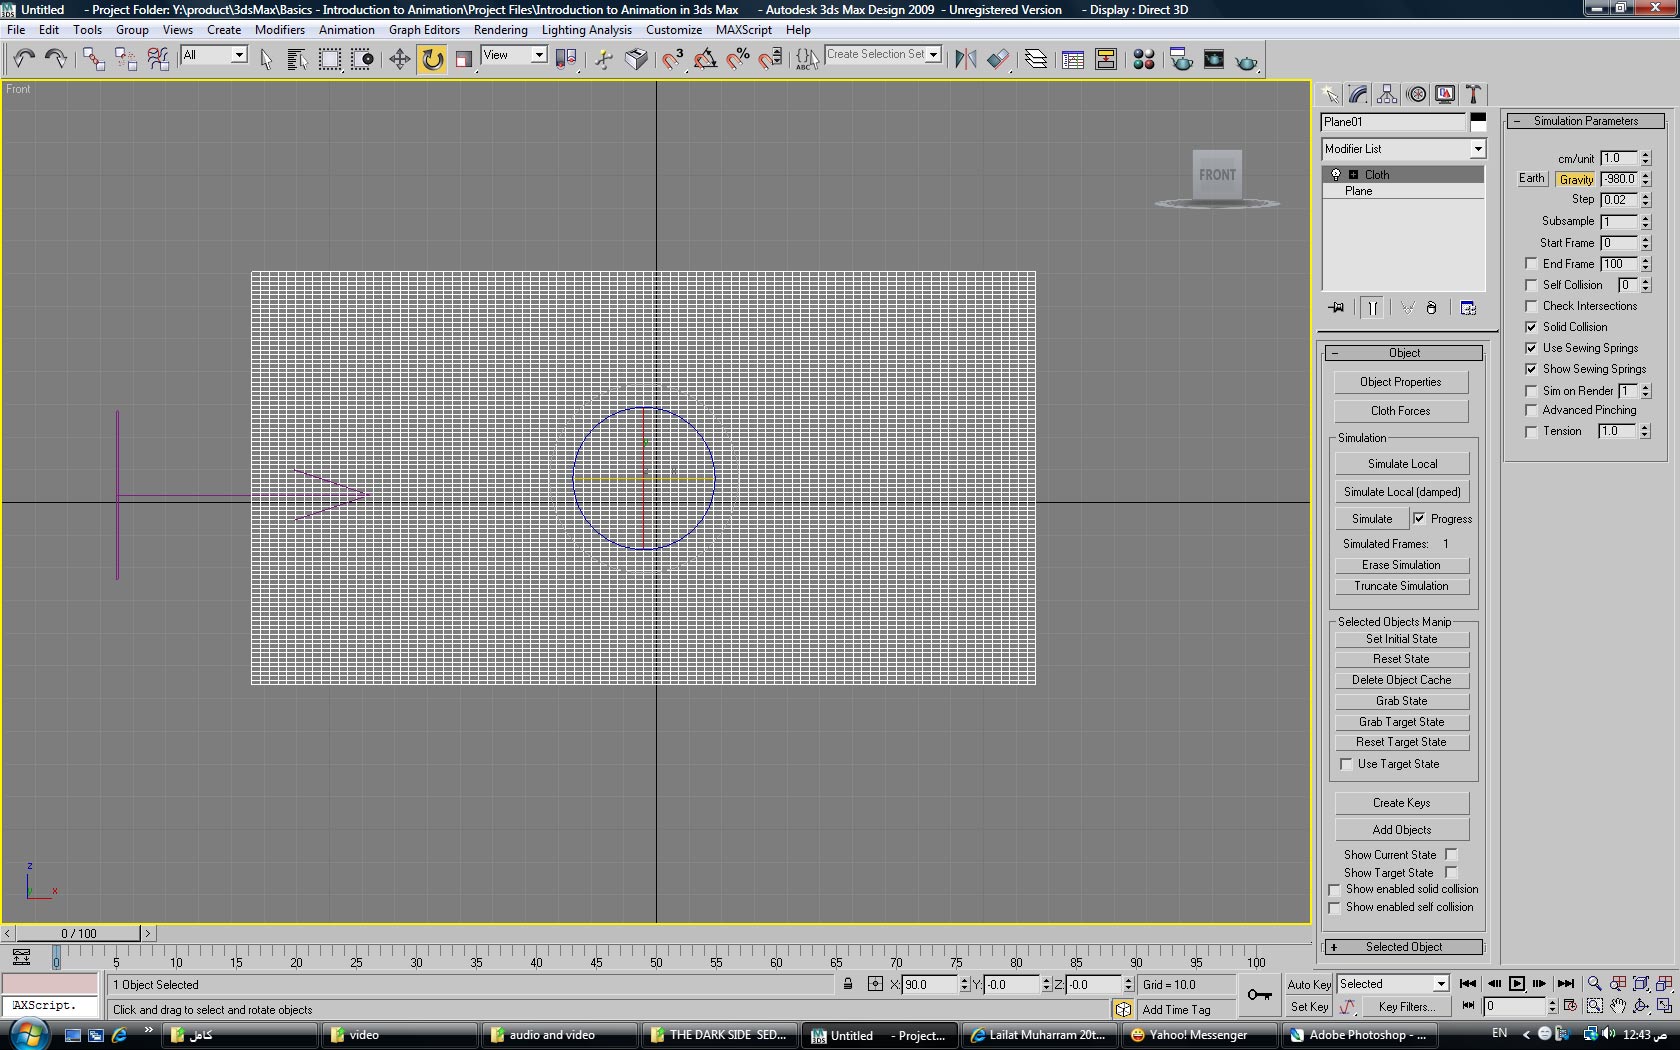Click the object color swatch beside Plane01
This screenshot has height=1050, width=1680.
coord(1478,122)
